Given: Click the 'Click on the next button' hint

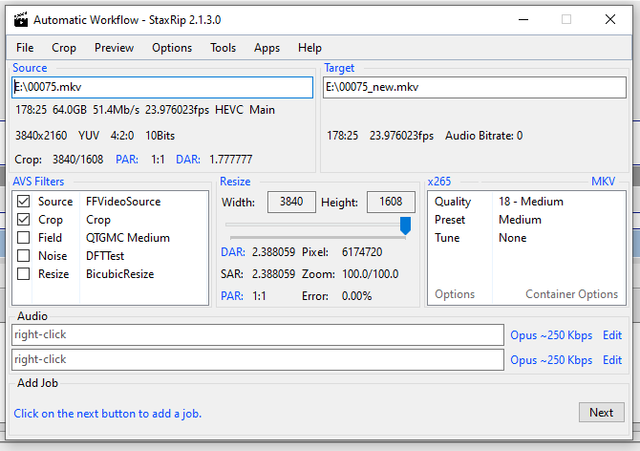Looking at the screenshot, I should coord(108,414).
